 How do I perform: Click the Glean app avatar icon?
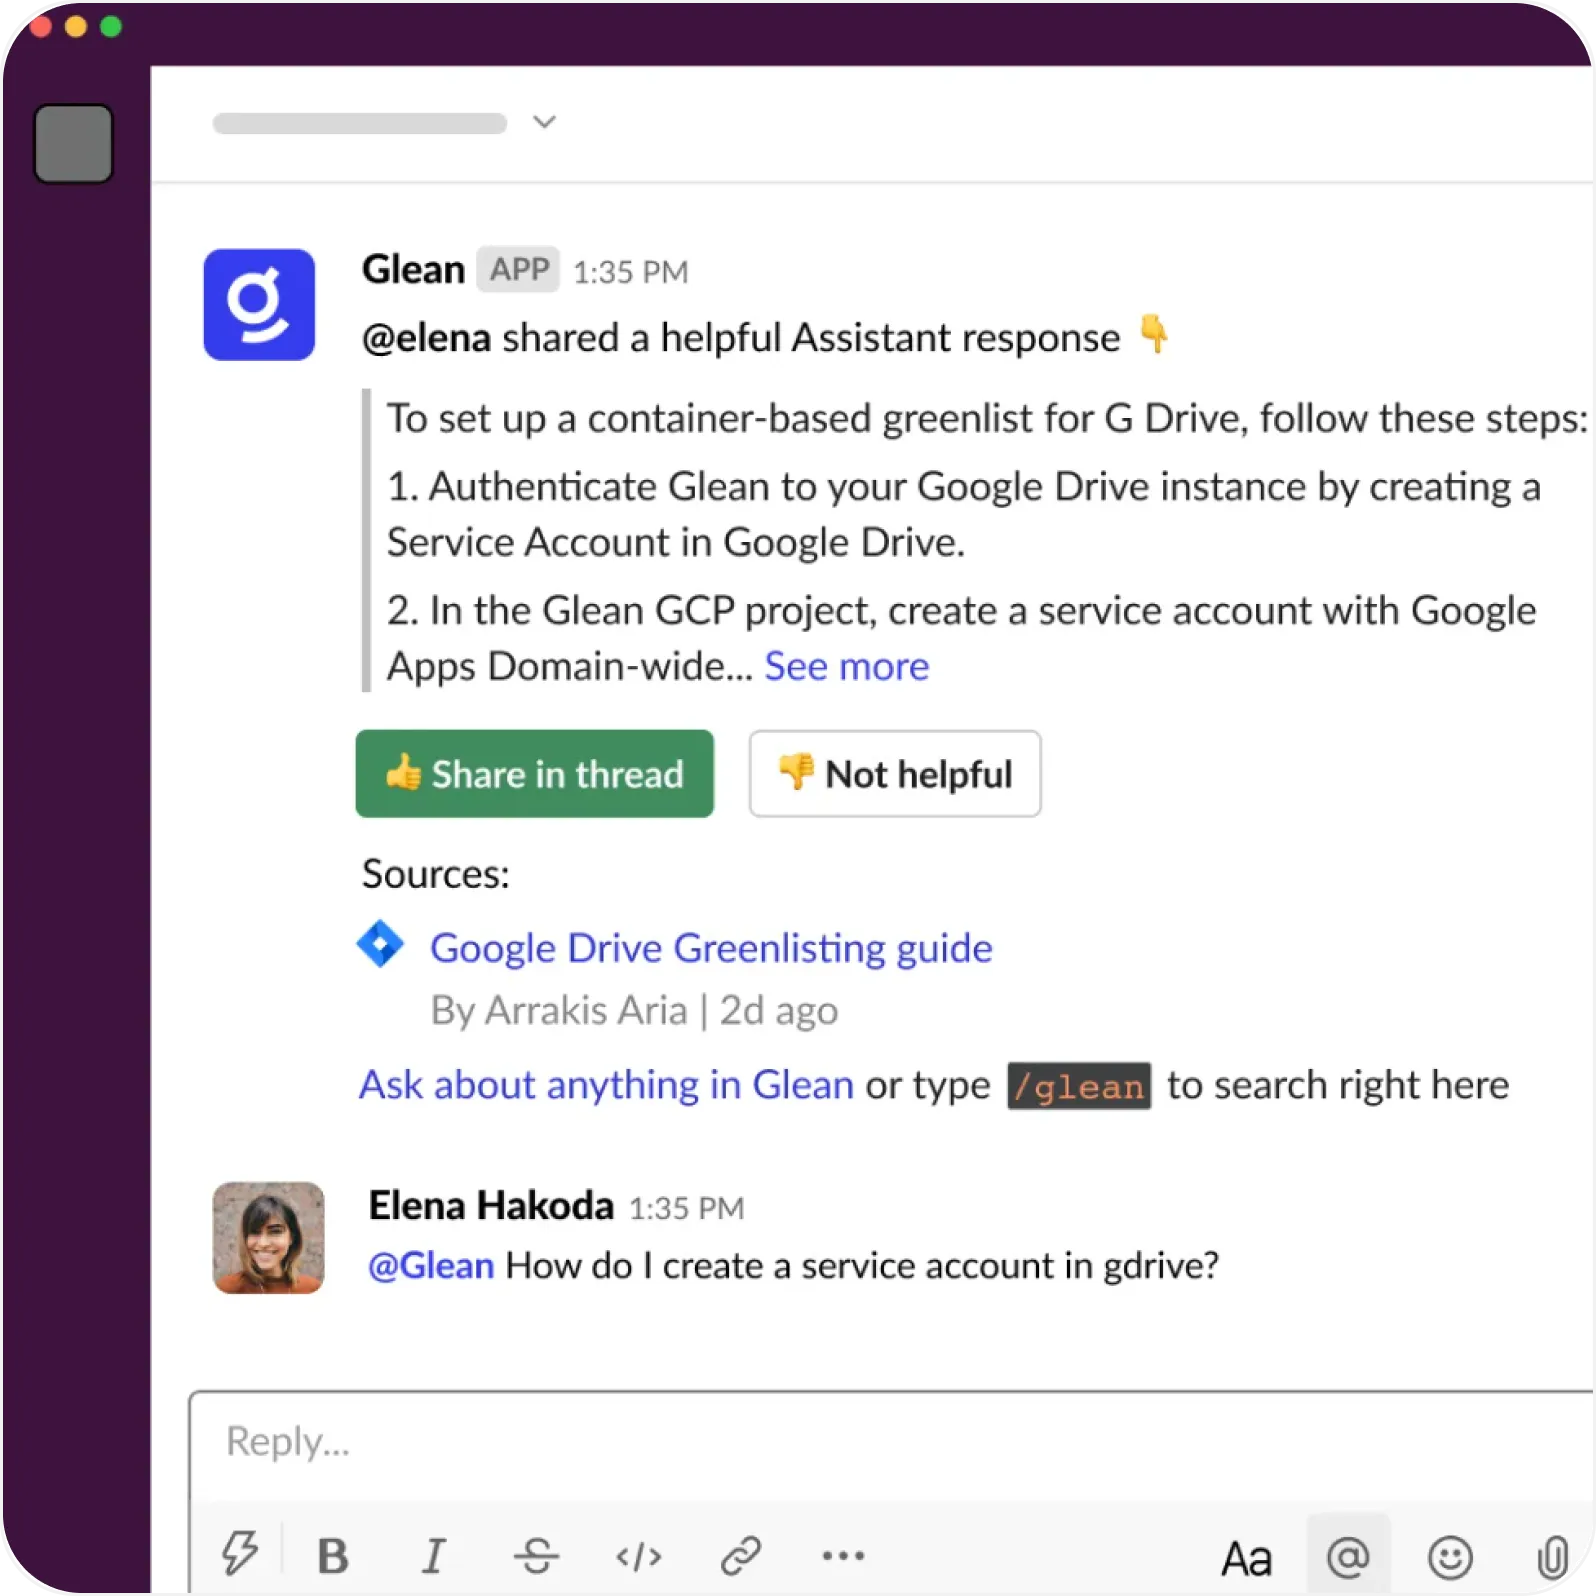point(259,304)
